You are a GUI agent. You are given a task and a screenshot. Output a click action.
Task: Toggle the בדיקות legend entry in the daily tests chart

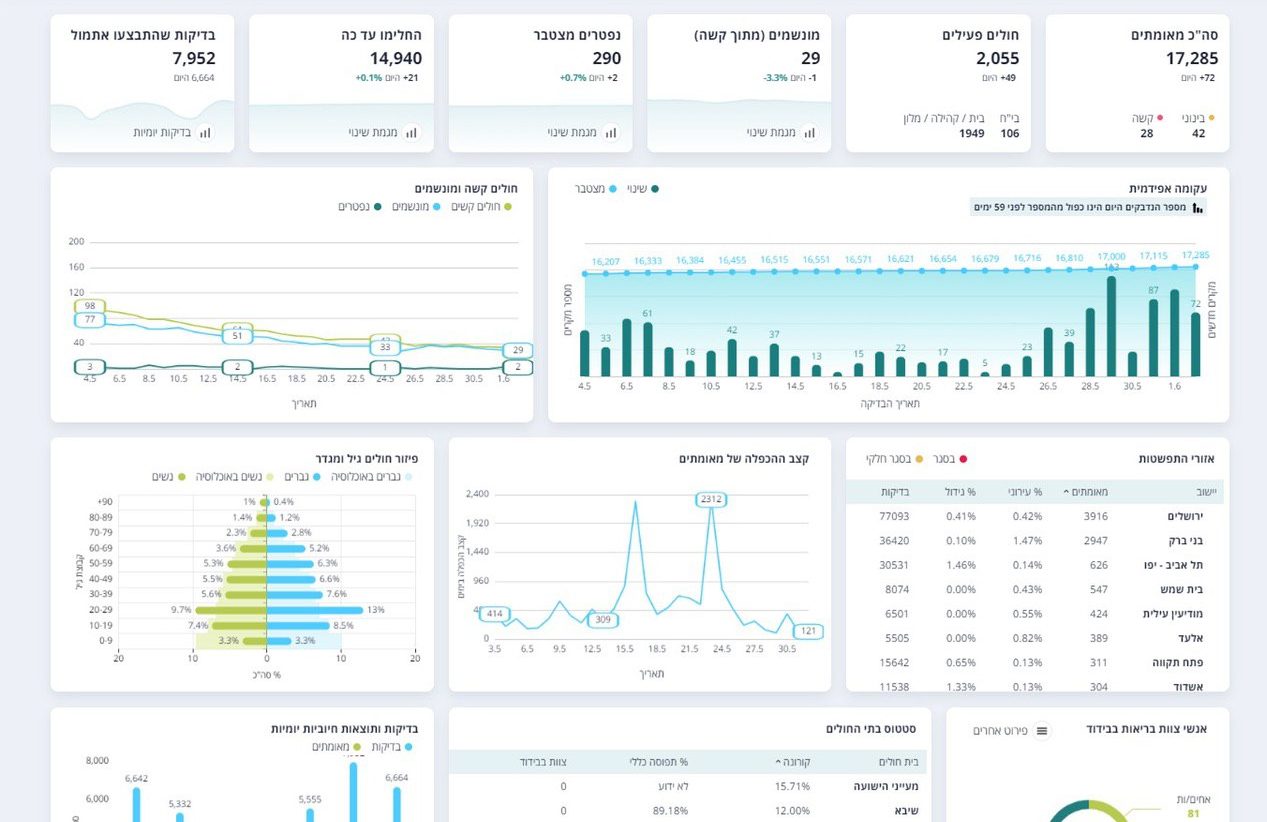coord(391,747)
